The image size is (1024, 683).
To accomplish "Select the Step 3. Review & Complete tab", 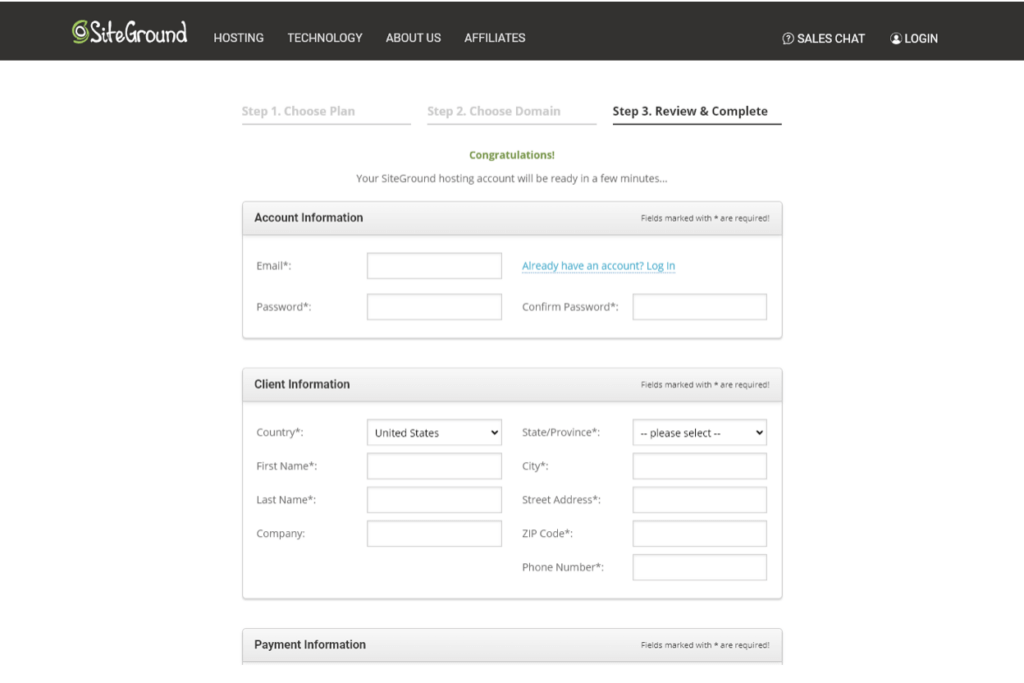I will tap(689, 110).
